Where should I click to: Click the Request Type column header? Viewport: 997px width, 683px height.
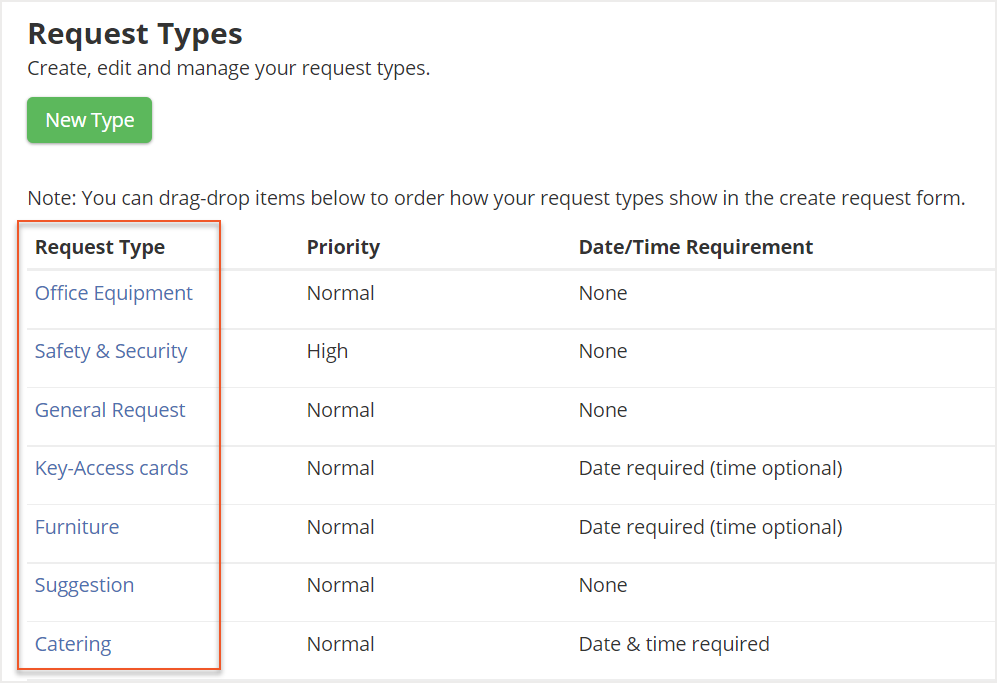point(100,247)
